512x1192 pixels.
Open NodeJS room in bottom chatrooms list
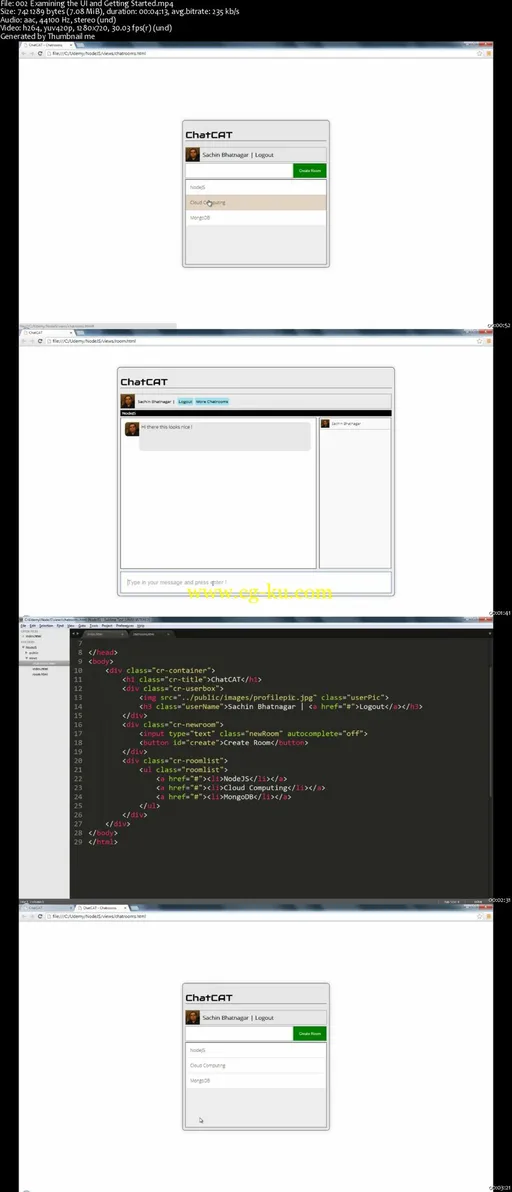256,1050
